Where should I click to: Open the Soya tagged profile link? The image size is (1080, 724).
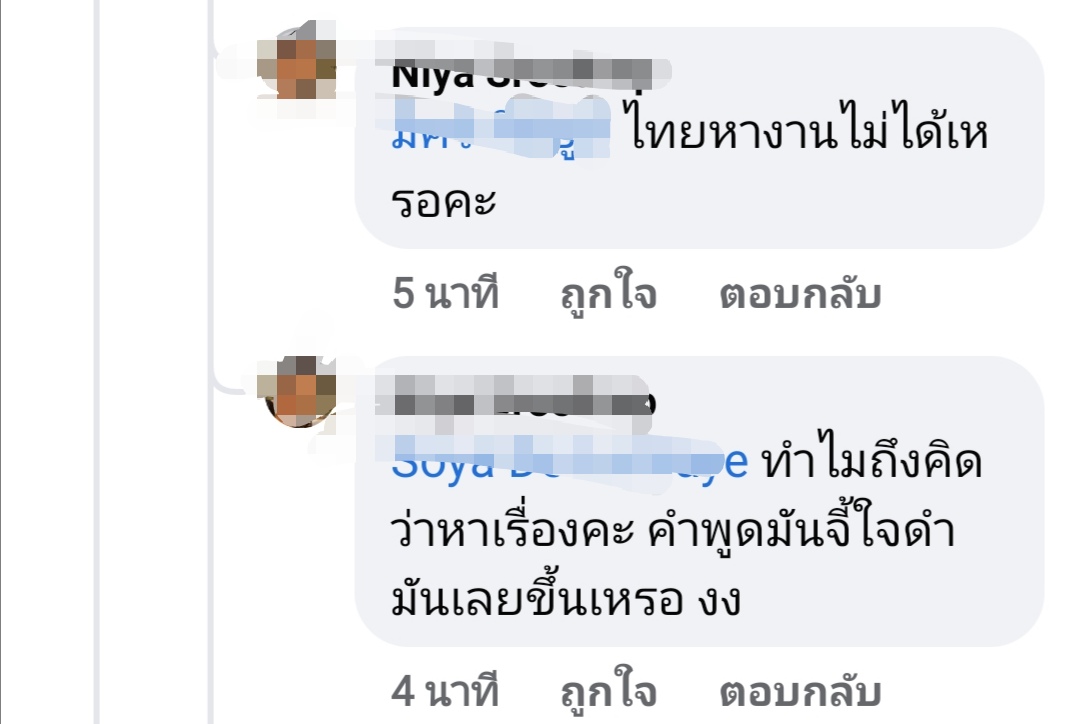tap(569, 462)
